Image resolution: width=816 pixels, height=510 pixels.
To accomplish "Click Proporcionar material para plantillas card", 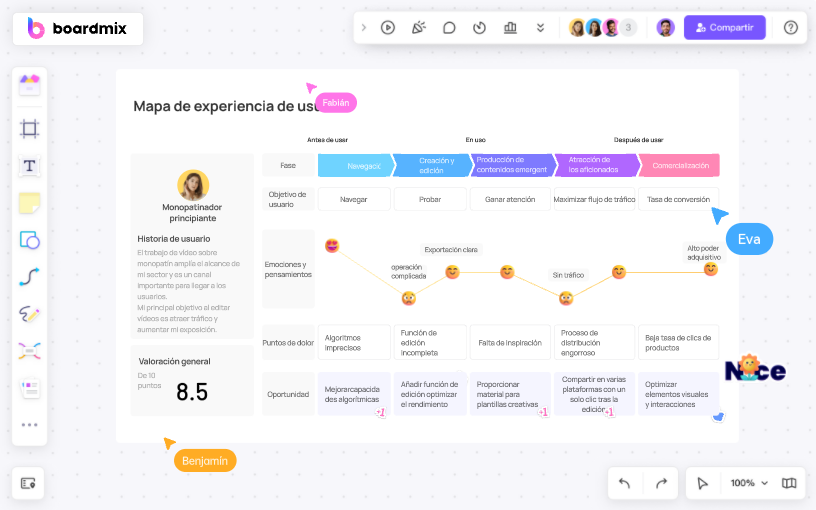I will click(510, 394).
